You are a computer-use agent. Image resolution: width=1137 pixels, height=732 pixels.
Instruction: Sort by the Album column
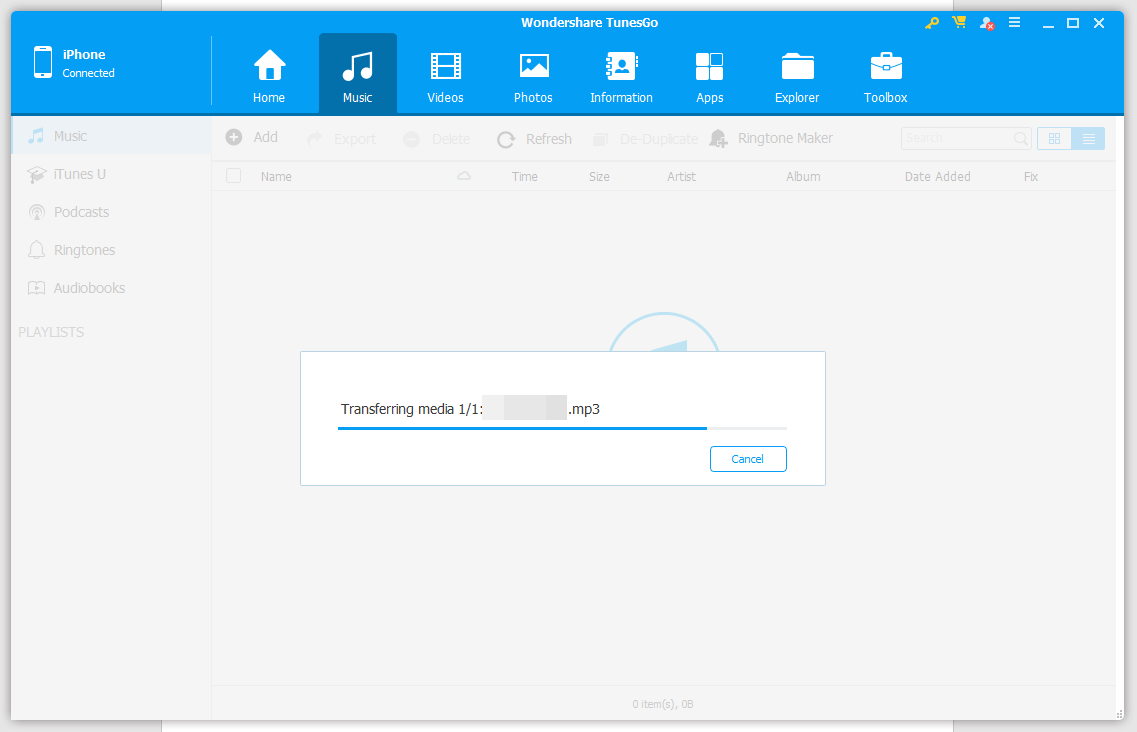(803, 176)
